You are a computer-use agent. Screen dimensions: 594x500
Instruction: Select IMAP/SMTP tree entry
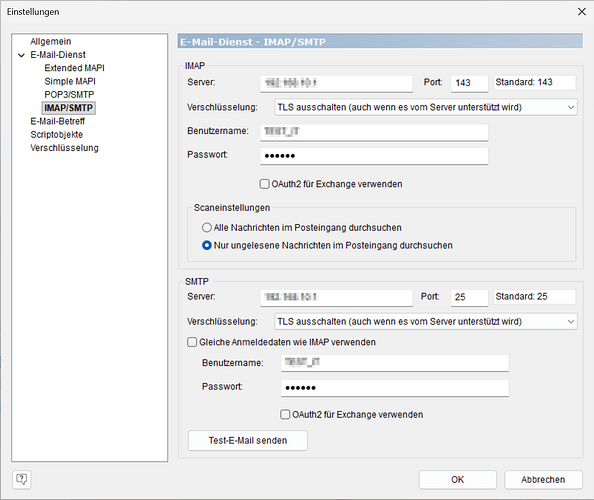(69, 108)
